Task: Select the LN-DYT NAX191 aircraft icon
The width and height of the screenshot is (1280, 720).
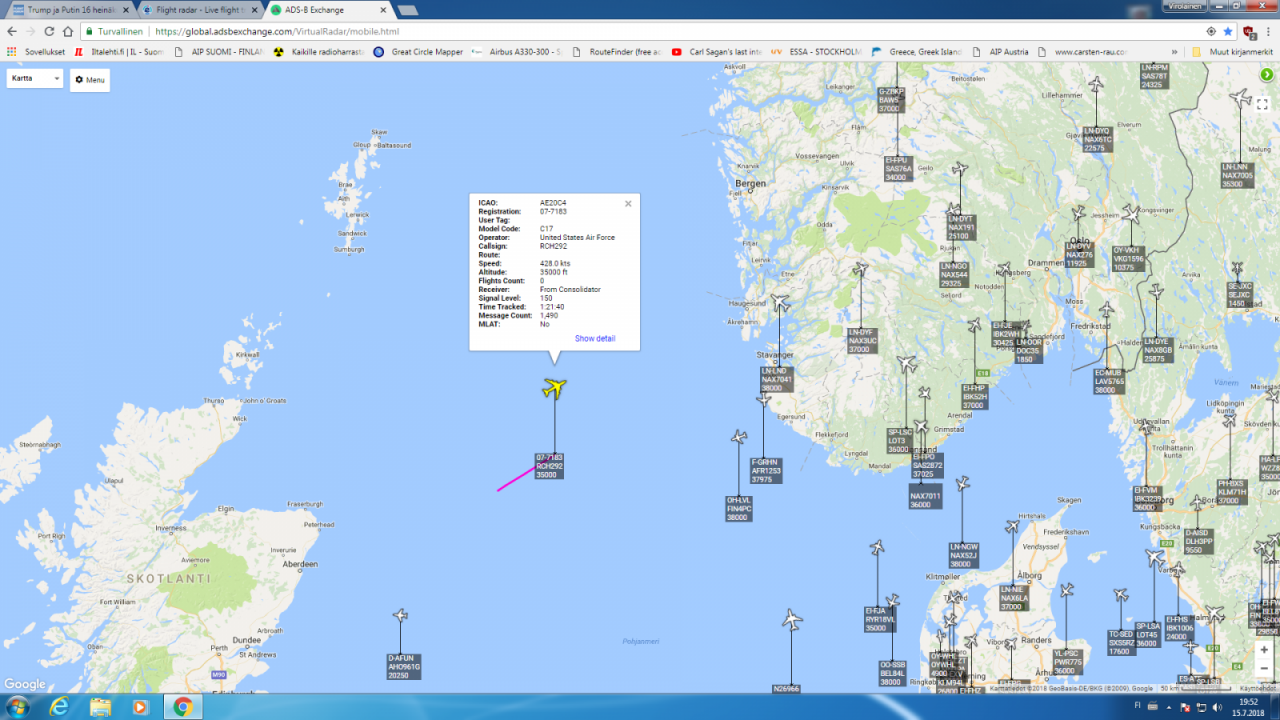Action: click(x=960, y=169)
